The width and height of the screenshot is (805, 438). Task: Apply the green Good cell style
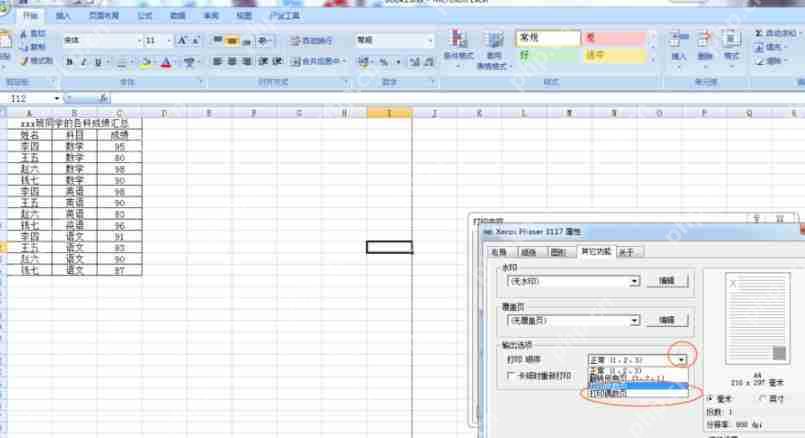pos(548,55)
